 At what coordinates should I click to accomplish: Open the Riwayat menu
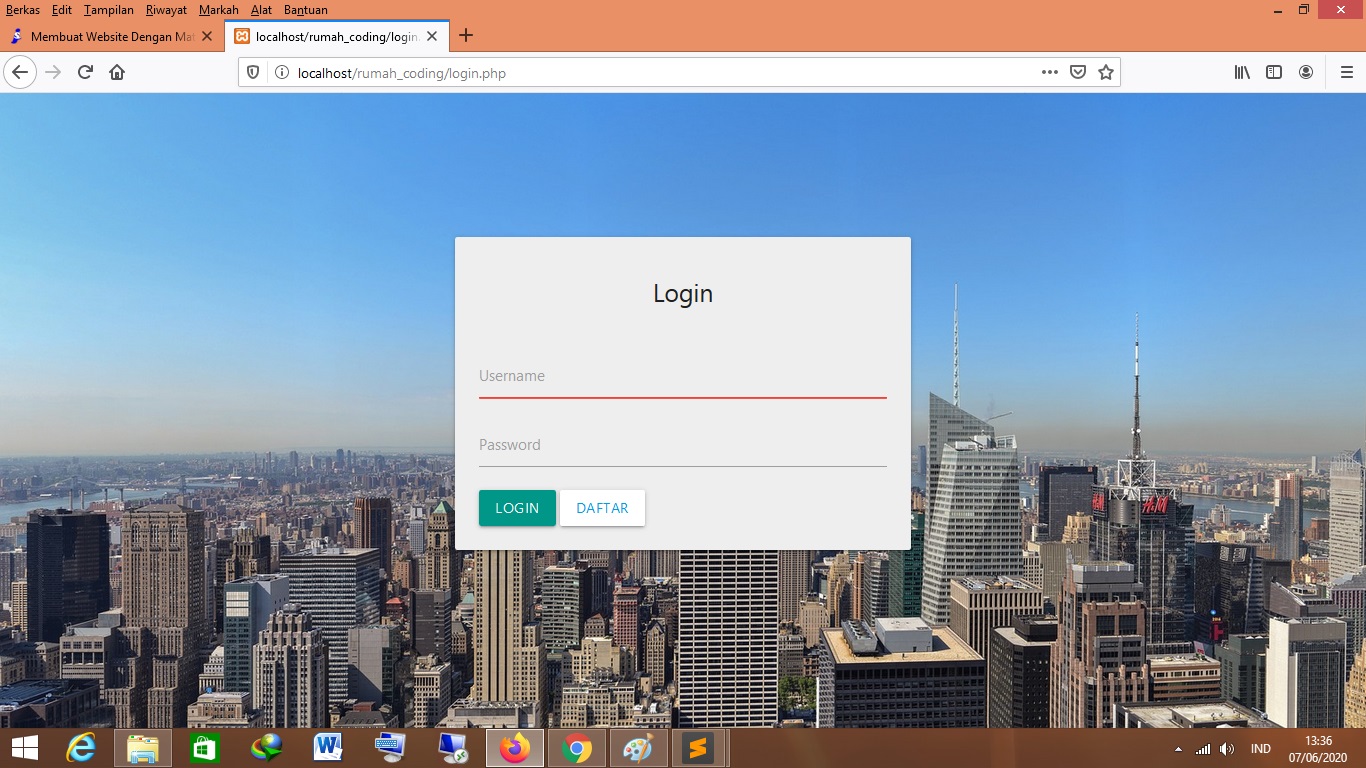pos(166,10)
